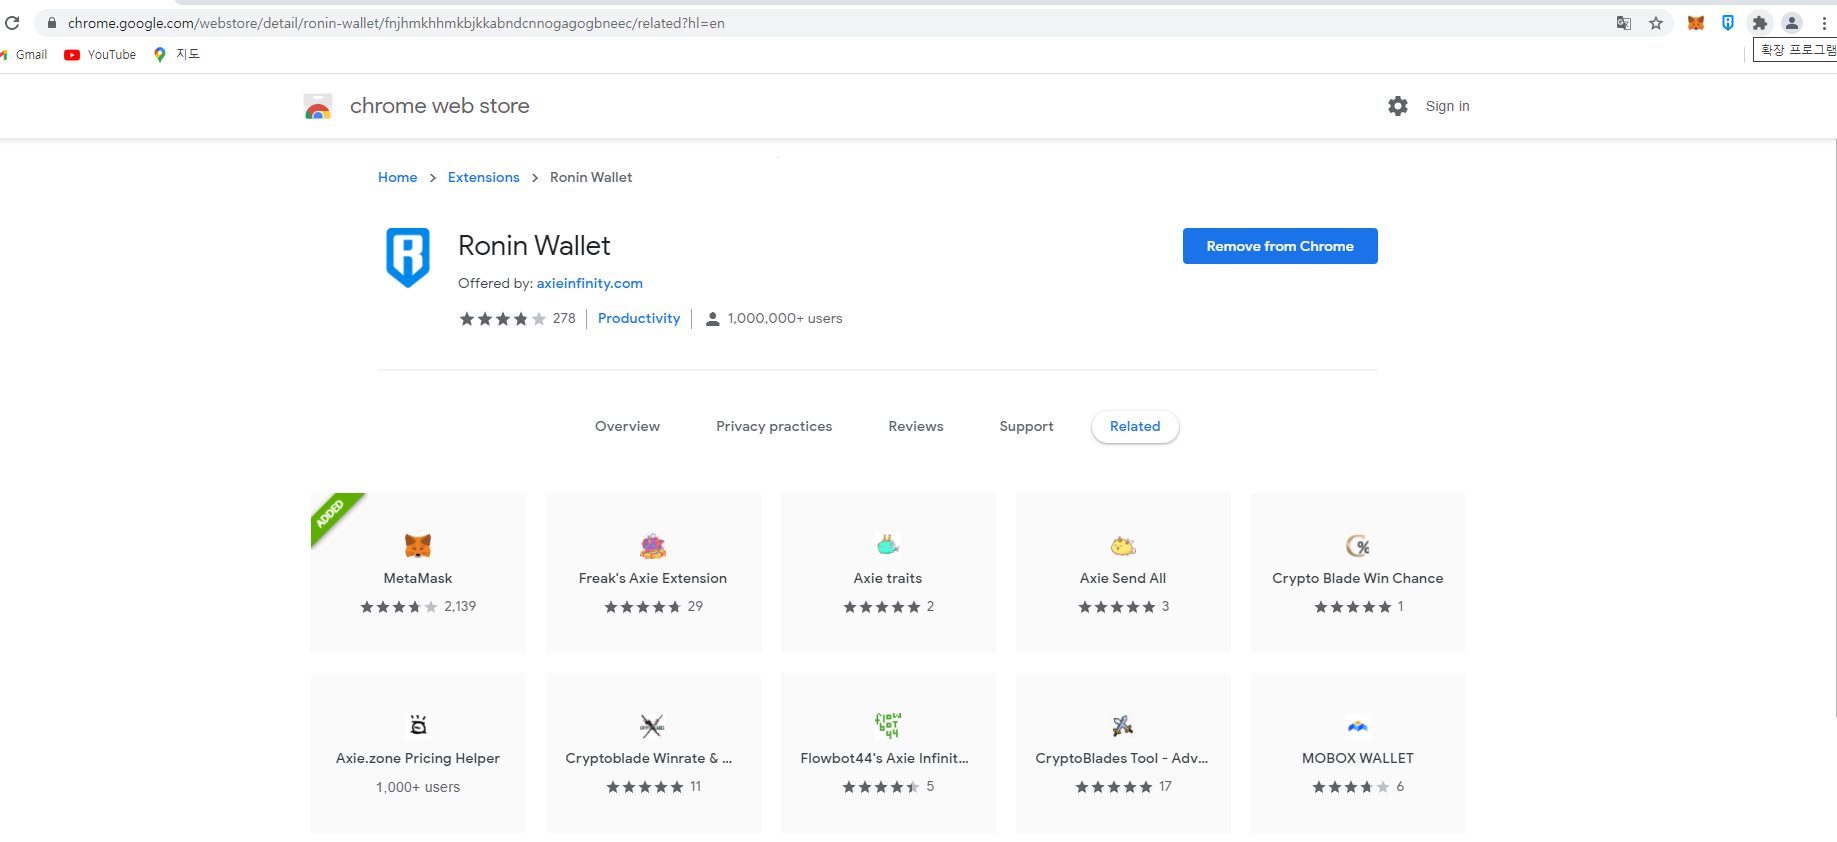Click Remove from Chrome button
The height and width of the screenshot is (842, 1837).
click(1280, 246)
